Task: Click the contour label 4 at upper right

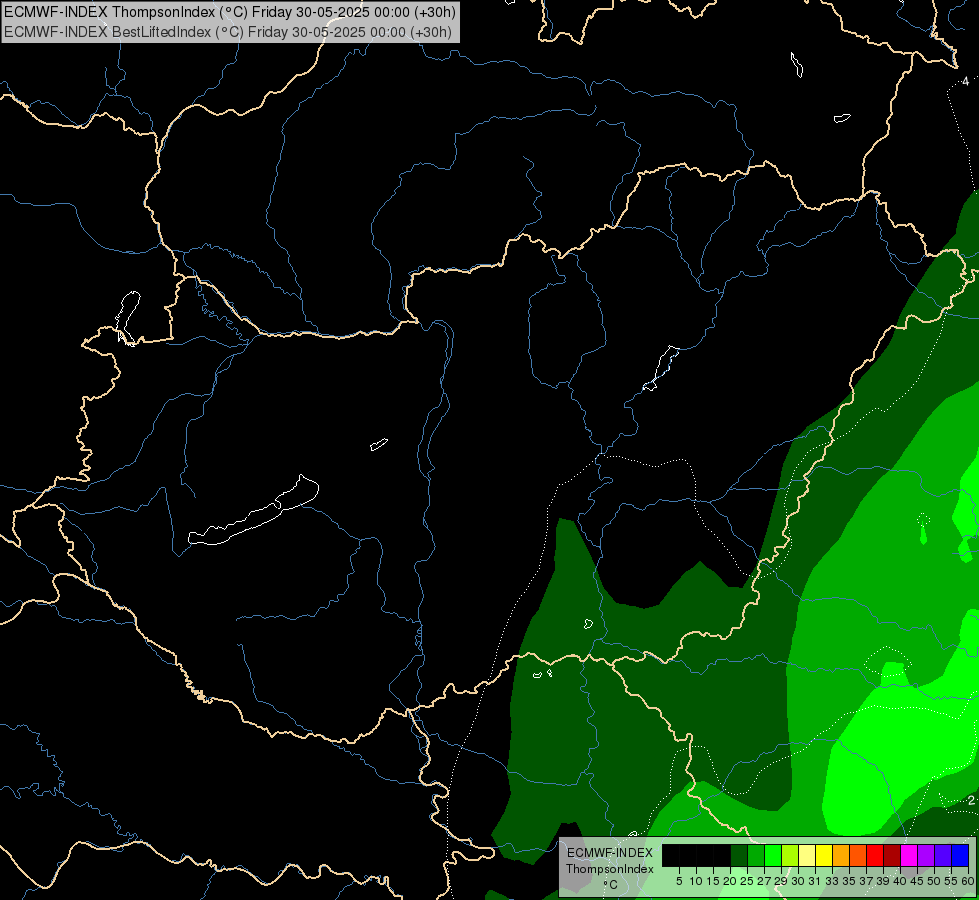Action: 965,82
